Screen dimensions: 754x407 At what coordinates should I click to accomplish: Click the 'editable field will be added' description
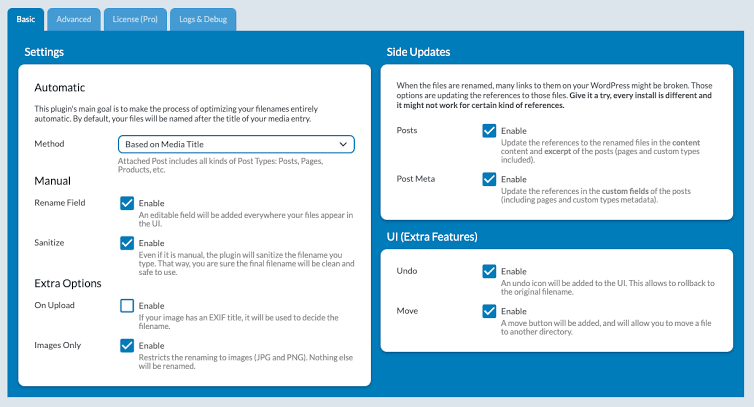coord(246,219)
